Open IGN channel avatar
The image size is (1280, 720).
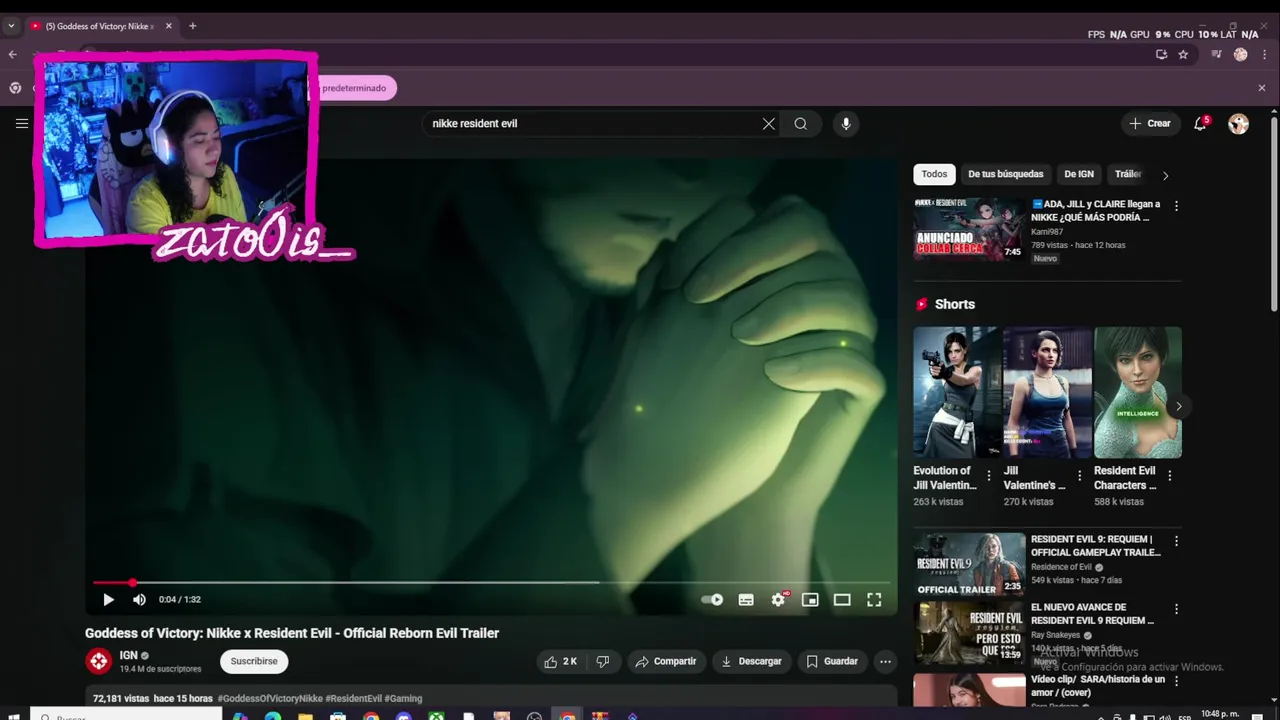[98, 661]
